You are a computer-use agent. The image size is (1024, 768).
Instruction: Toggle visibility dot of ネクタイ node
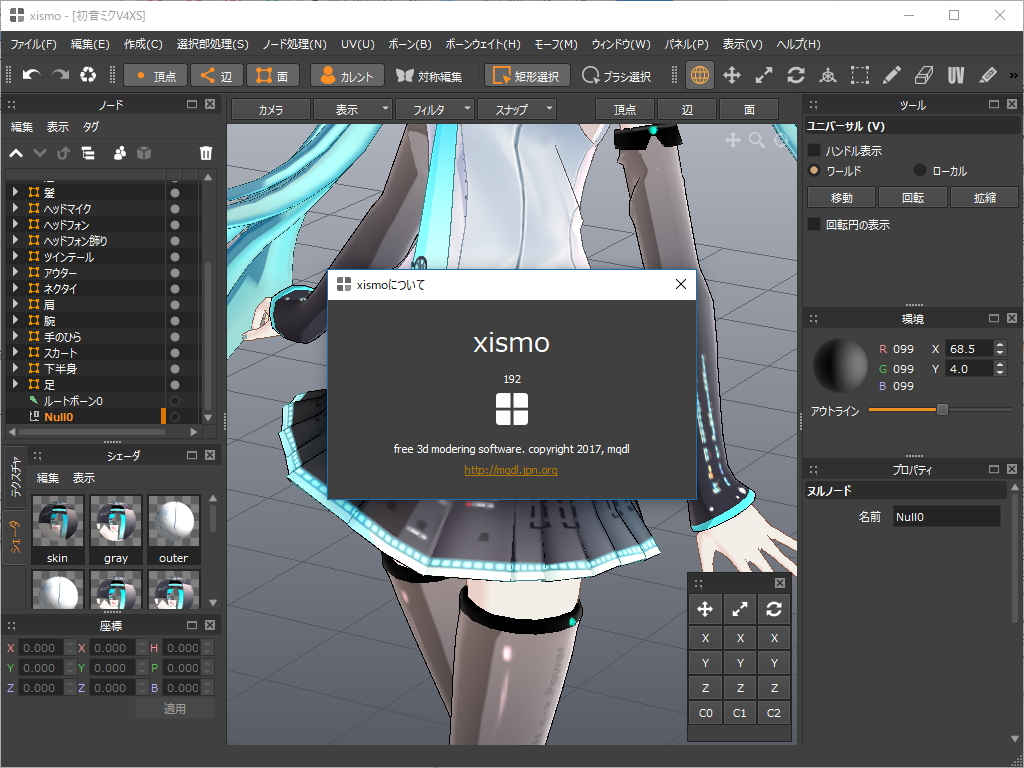174,289
